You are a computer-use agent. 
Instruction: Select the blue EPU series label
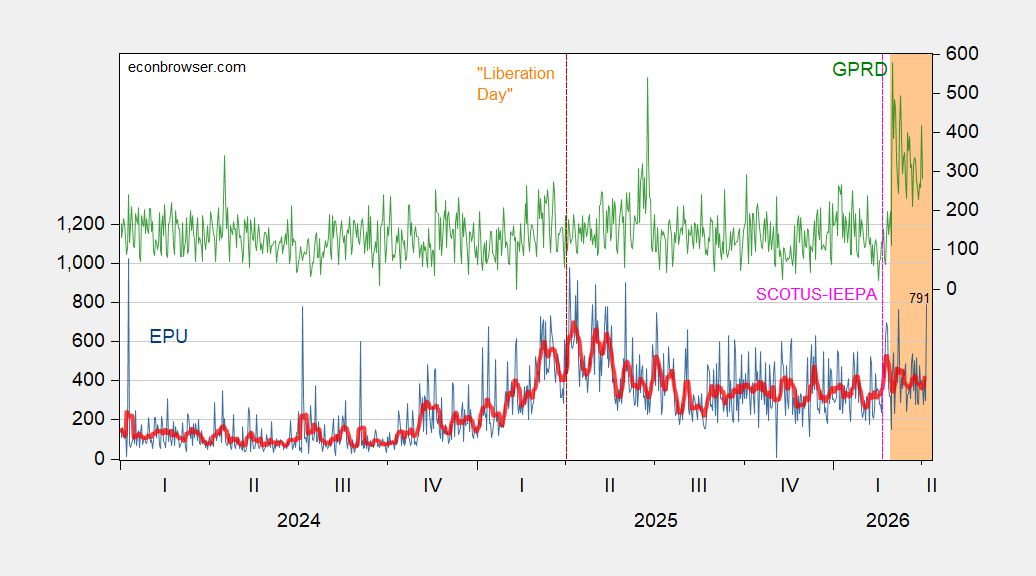[168, 337]
